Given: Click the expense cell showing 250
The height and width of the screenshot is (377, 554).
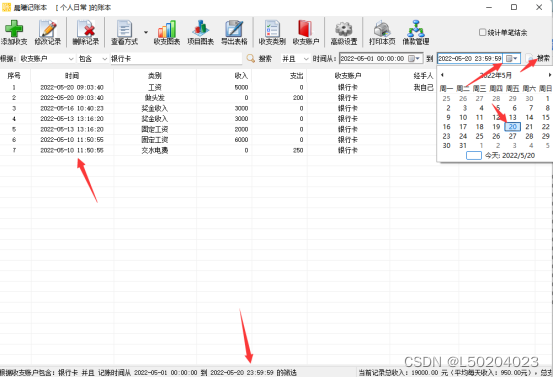Looking at the screenshot, I should pyautogui.click(x=298, y=150).
